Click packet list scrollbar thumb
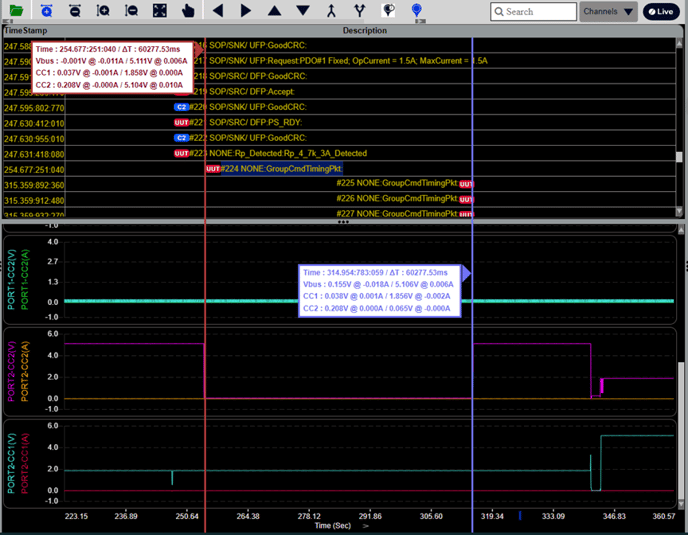This screenshot has height=535, width=688. [679, 157]
